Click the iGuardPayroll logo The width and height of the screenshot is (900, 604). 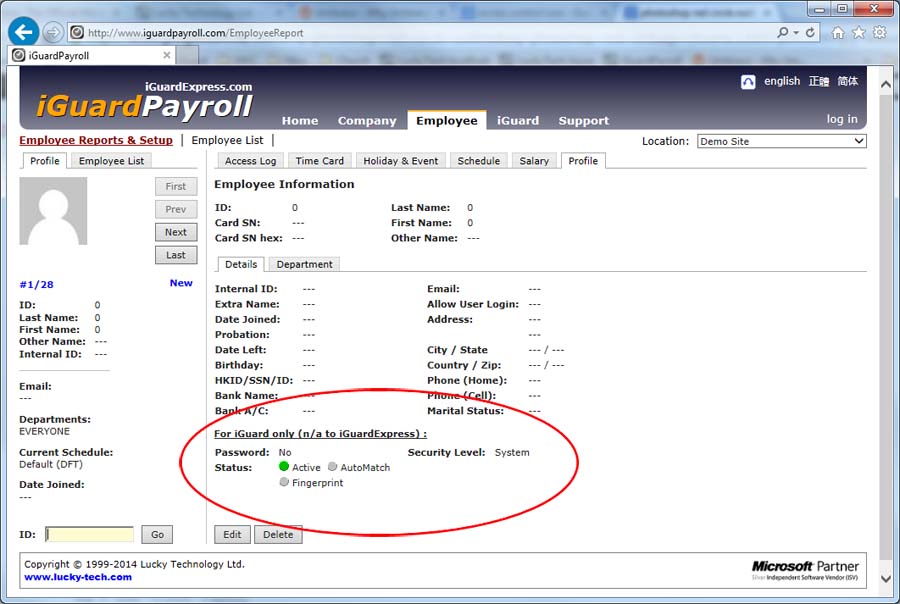[x=145, y=102]
